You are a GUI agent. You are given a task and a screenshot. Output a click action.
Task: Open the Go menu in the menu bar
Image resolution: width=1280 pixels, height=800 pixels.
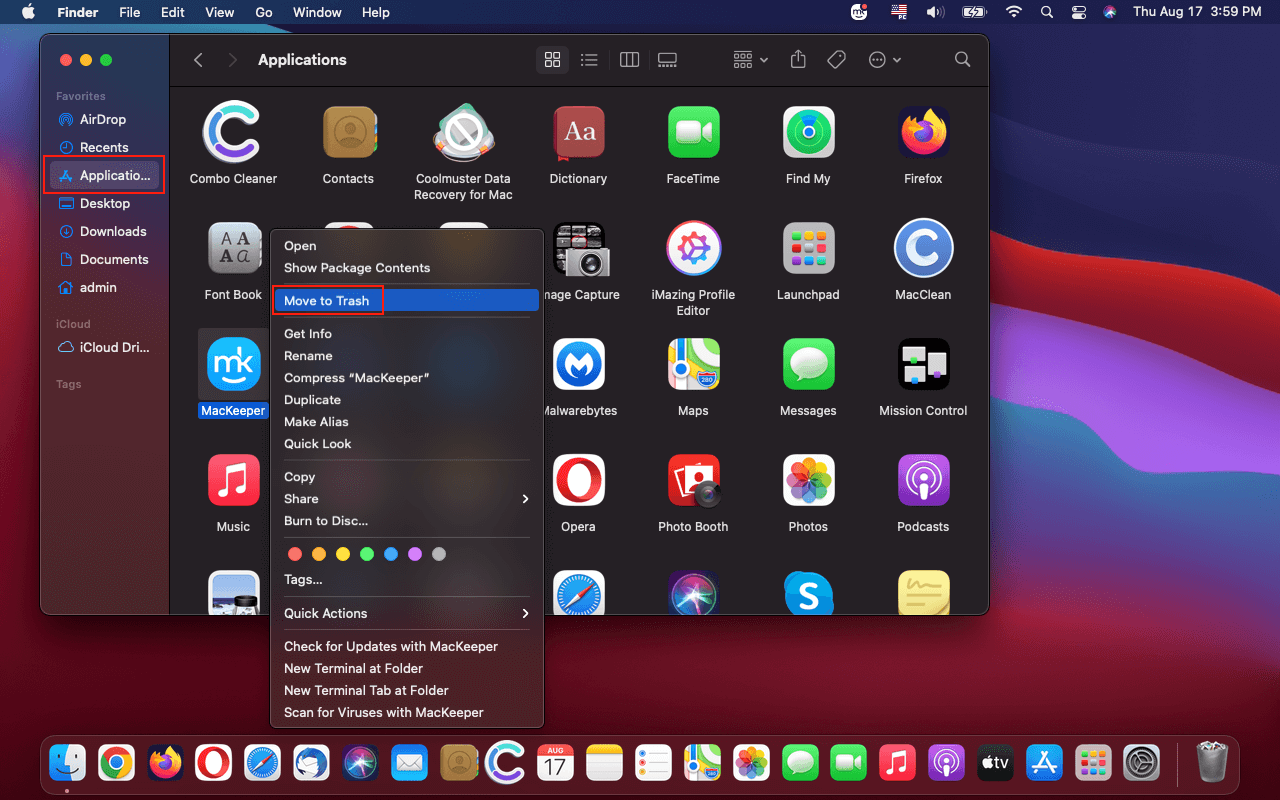[x=263, y=12]
